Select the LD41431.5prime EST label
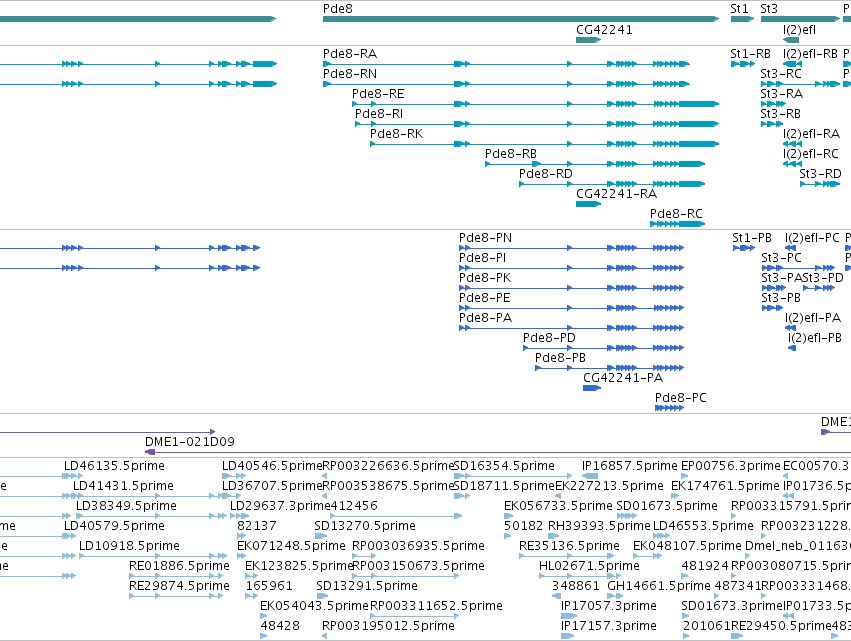Screen dimensions: 851x641 pos(123,486)
